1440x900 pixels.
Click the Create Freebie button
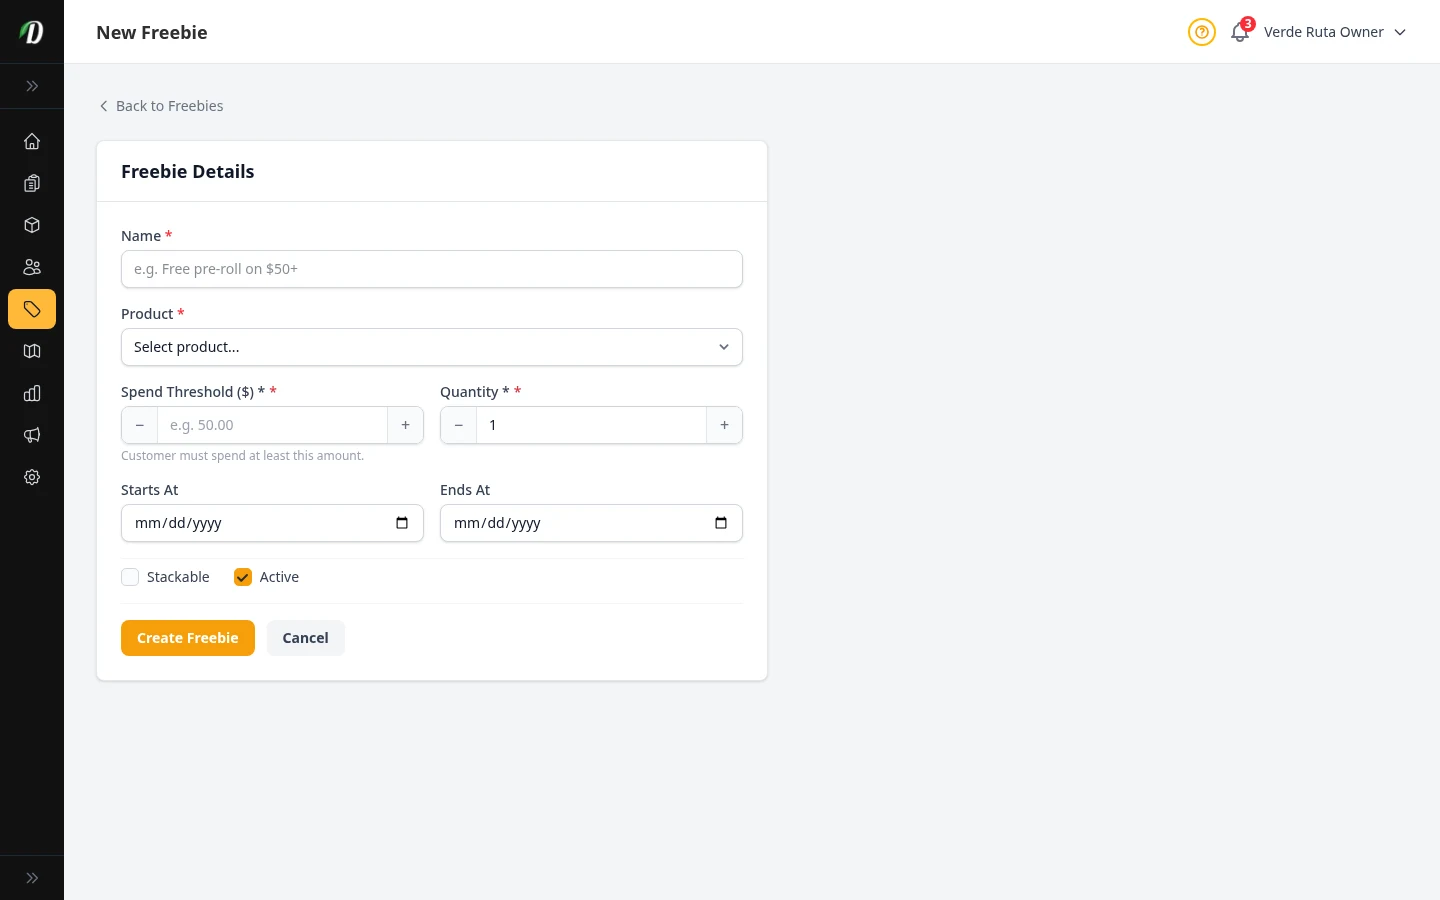pyautogui.click(x=187, y=637)
